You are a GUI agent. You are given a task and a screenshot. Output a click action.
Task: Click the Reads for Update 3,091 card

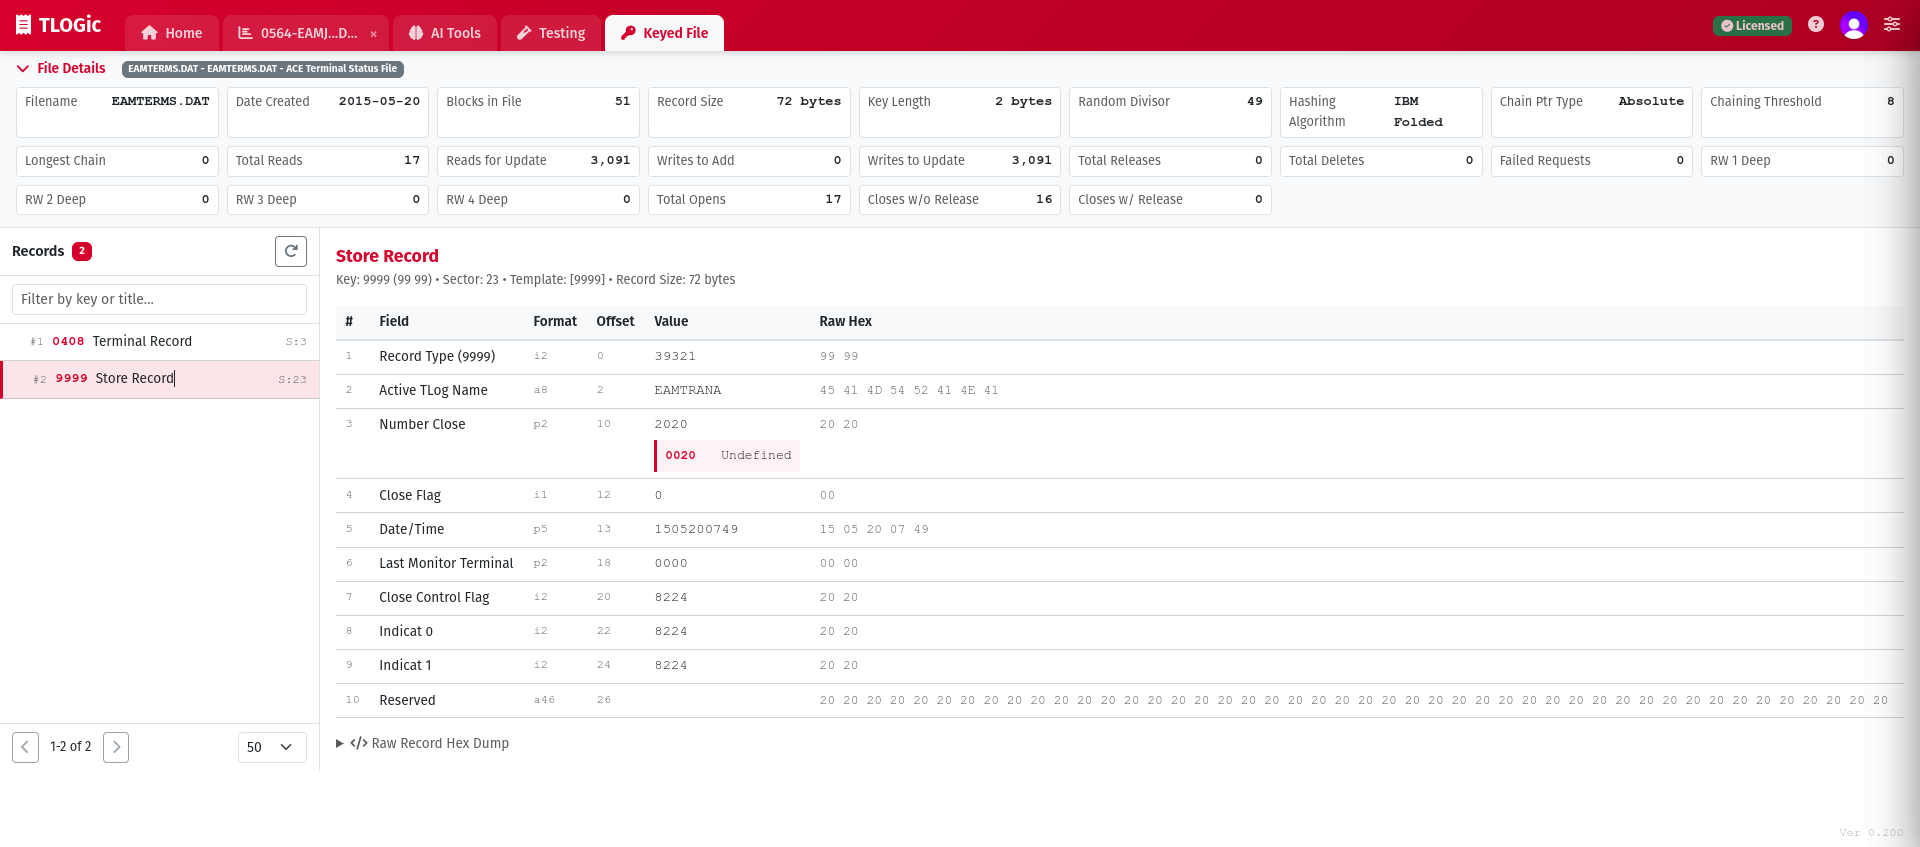[538, 161]
